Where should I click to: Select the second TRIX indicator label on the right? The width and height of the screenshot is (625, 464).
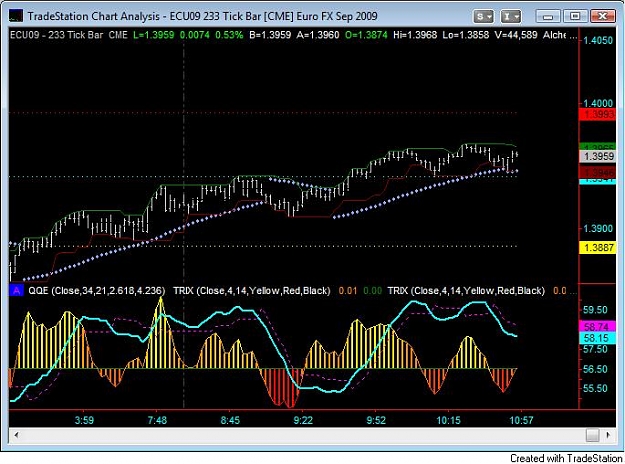pos(466,291)
